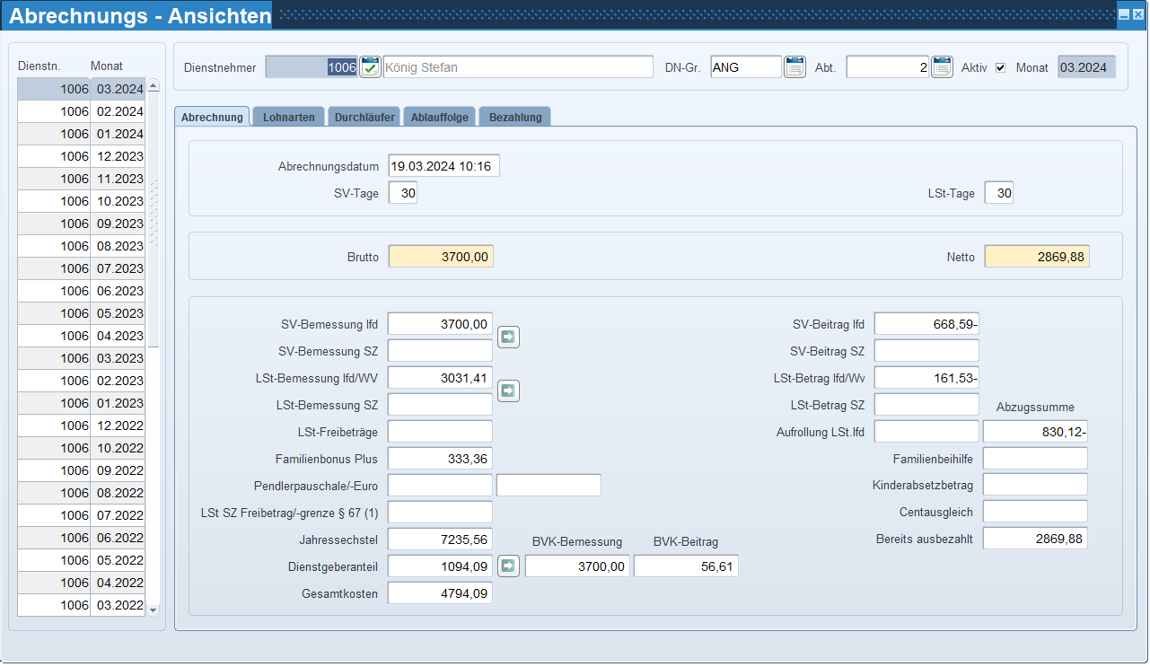This screenshot has width=1150, height=667.
Task: Click the Bereits ausbezahlt field 2869,88
Action: click(x=1035, y=539)
